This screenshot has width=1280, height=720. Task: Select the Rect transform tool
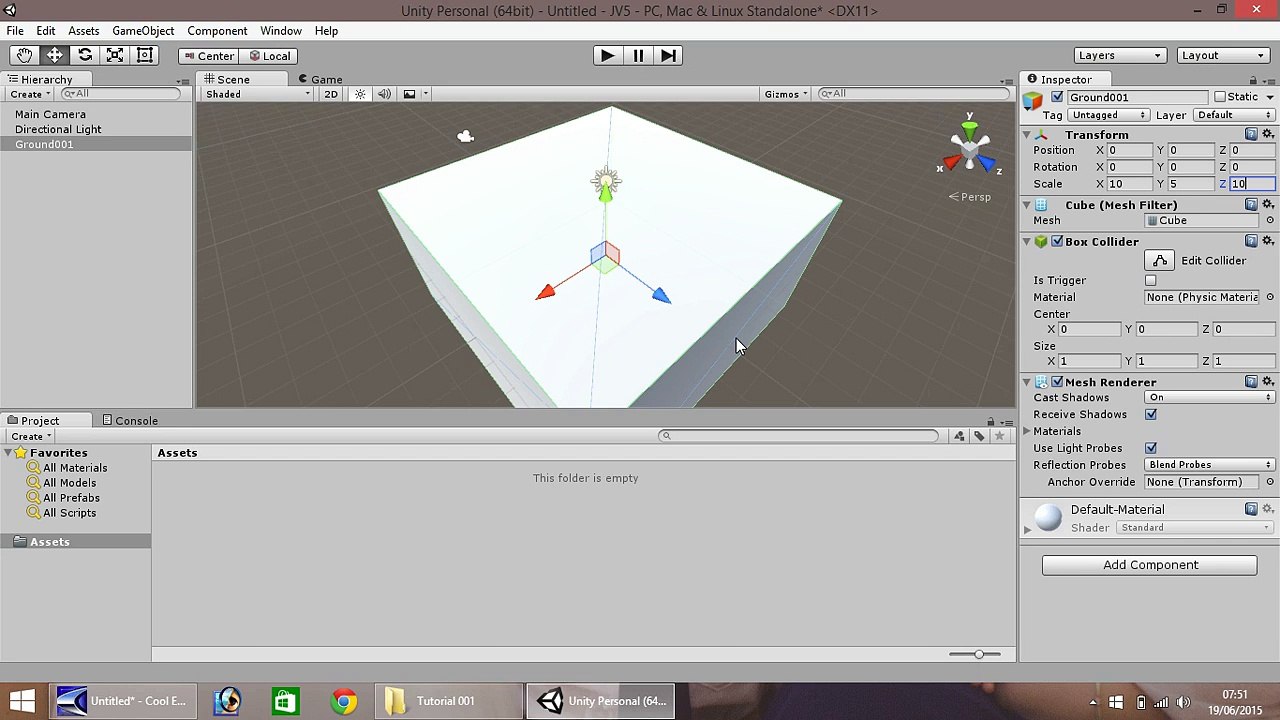pos(145,56)
